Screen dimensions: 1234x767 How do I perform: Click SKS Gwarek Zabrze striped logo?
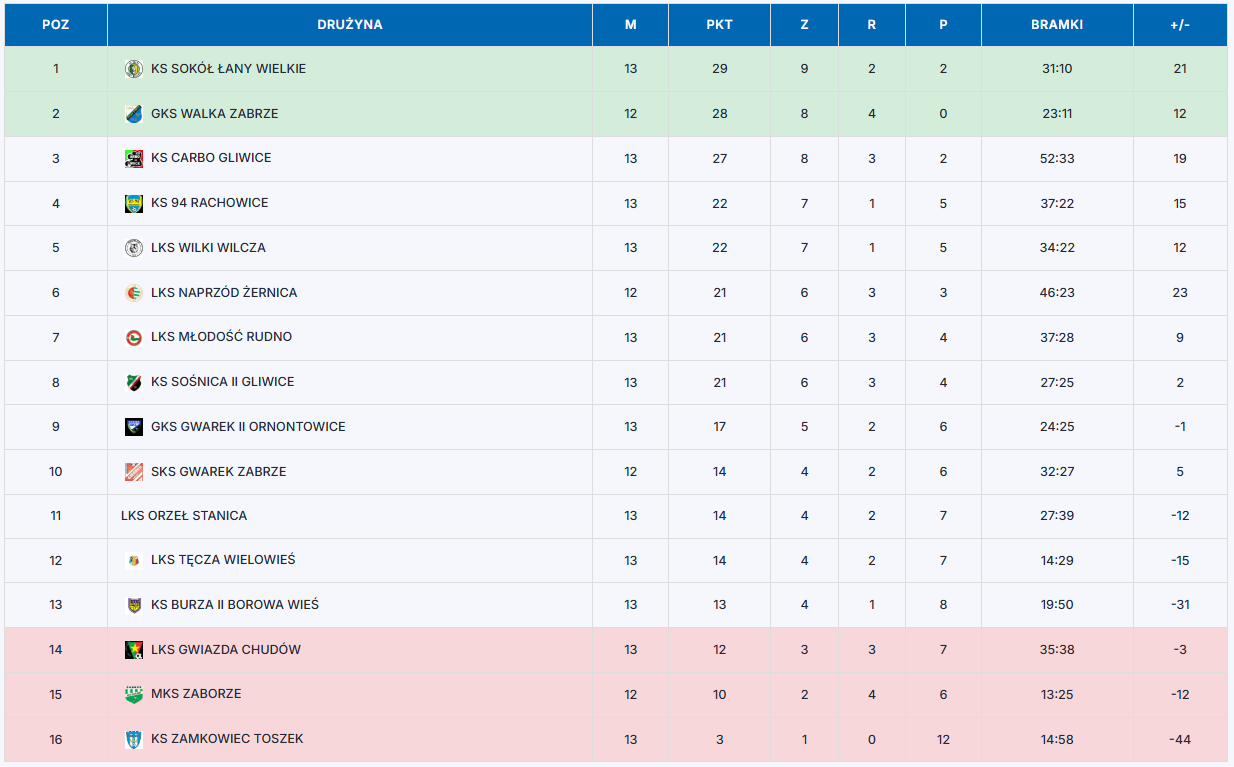pyautogui.click(x=133, y=472)
